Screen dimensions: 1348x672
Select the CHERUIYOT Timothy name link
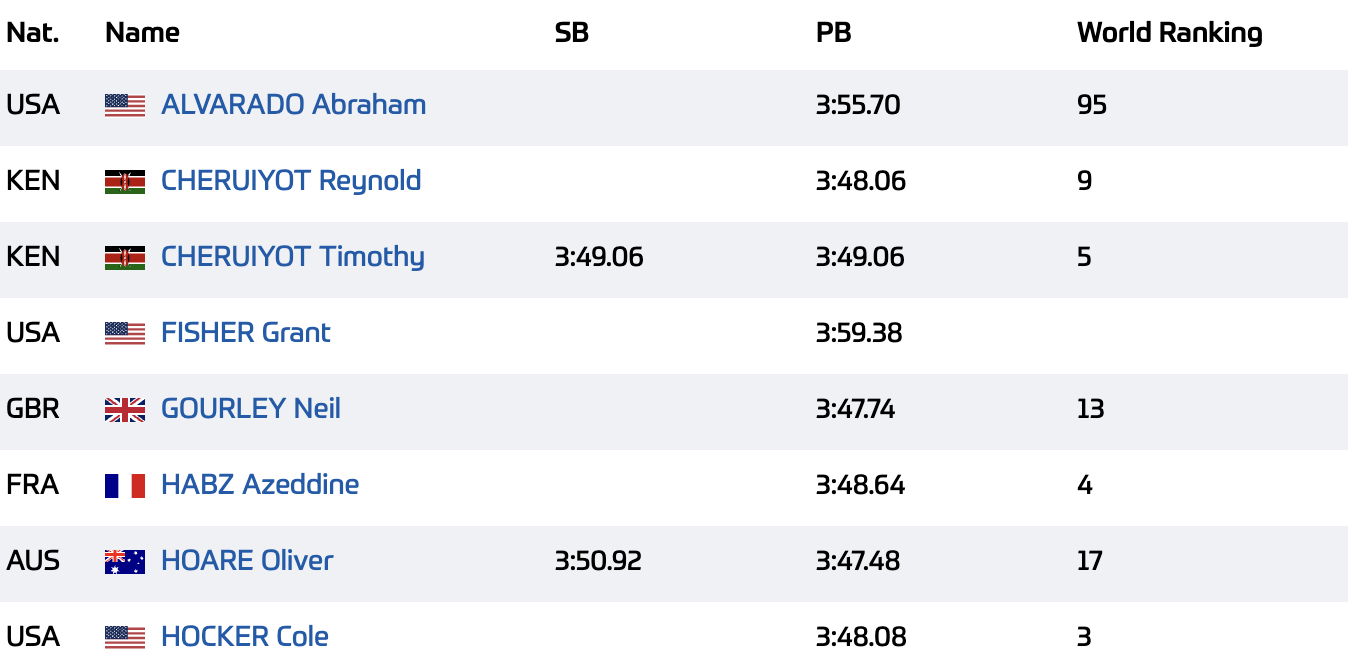coord(293,257)
